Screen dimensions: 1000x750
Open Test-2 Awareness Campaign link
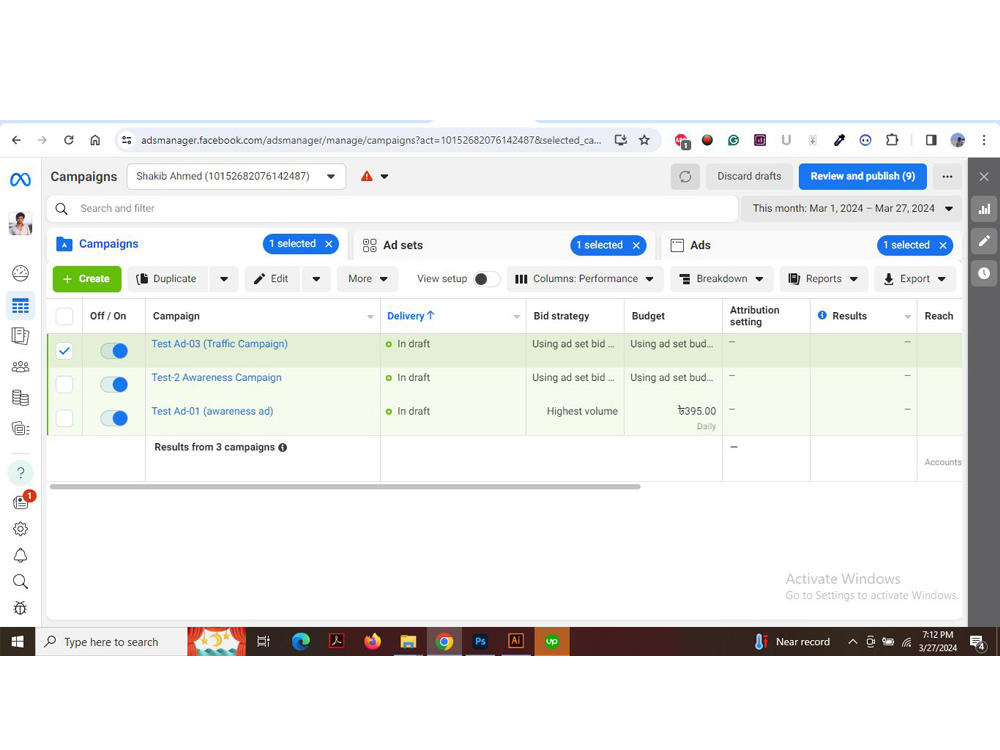tap(216, 378)
